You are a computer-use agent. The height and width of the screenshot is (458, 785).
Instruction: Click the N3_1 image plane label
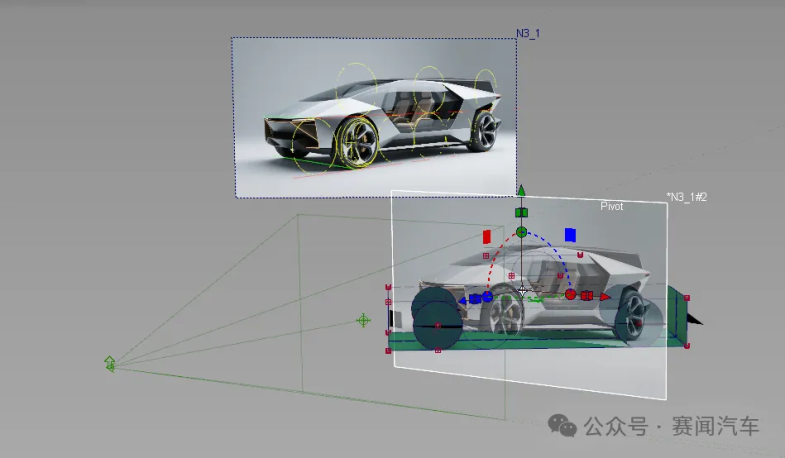(528, 33)
